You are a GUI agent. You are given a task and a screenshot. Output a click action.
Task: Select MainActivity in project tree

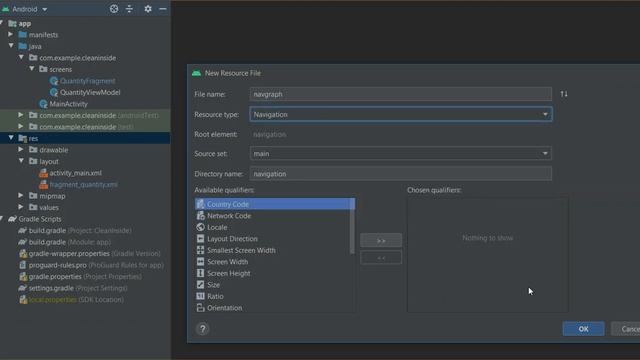tap(68, 104)
